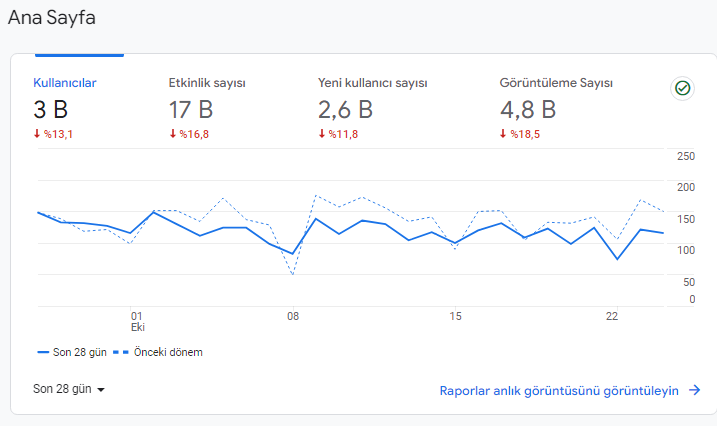
Task: Click the 200 y-axis label
Action: (686, 187)
